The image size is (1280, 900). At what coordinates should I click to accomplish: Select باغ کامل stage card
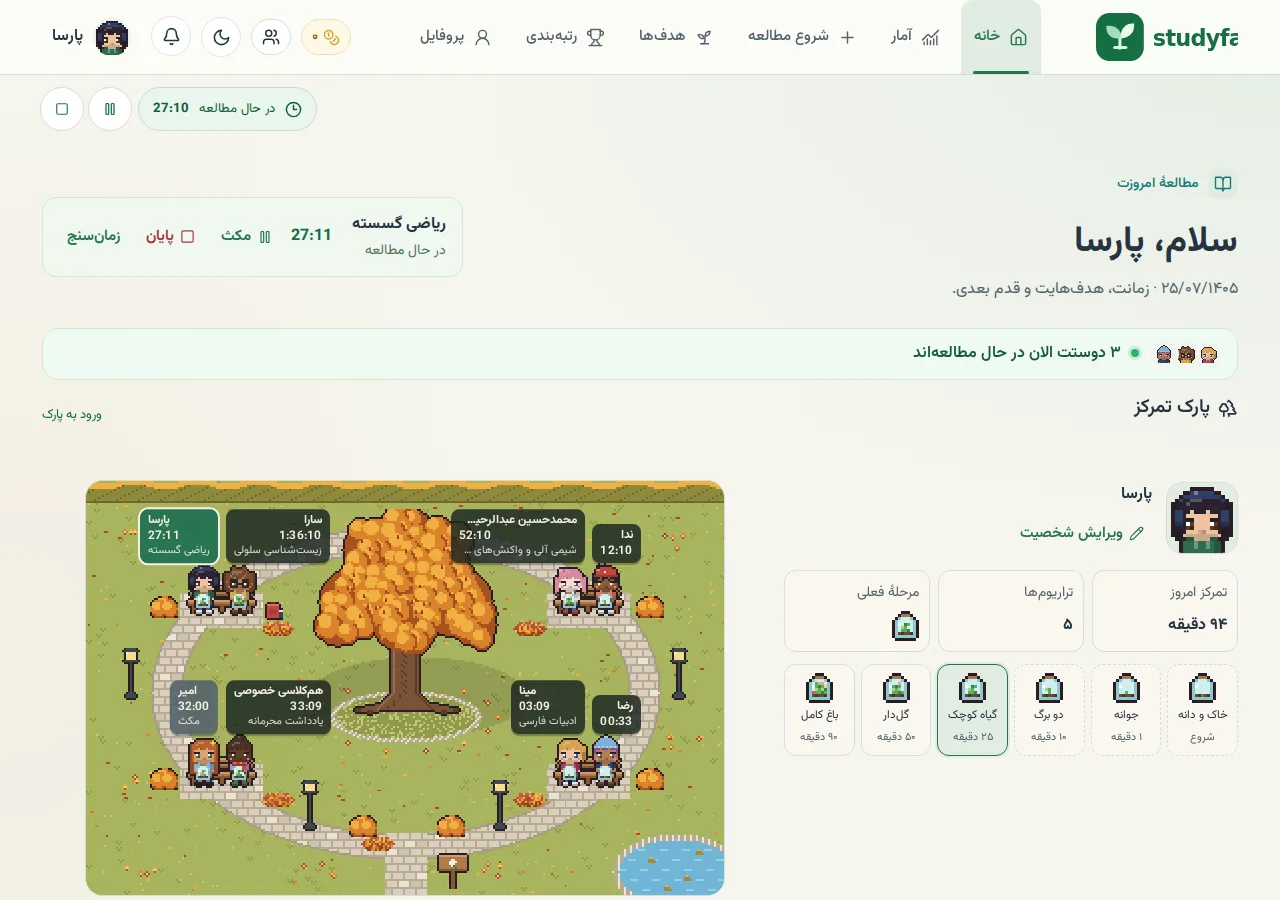pos(819,710)
